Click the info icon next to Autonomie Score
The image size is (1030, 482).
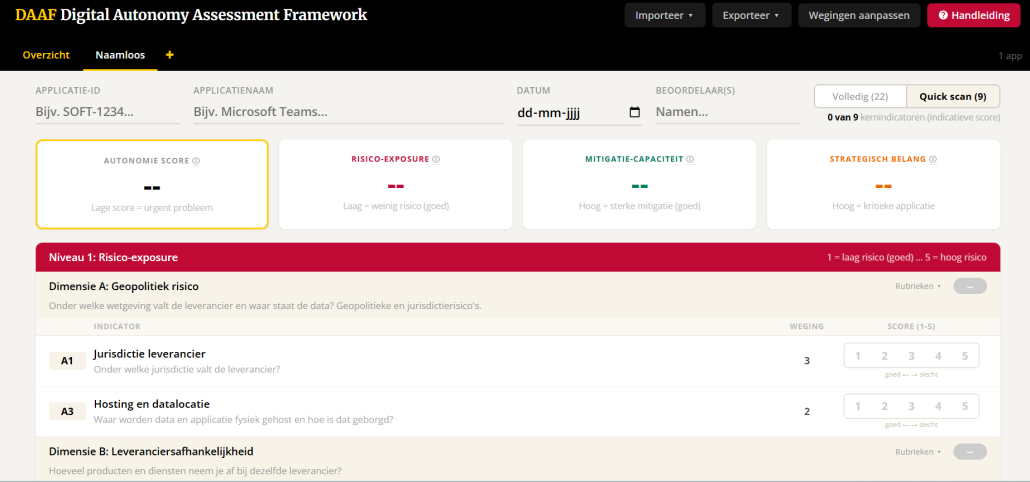point(197,161)
